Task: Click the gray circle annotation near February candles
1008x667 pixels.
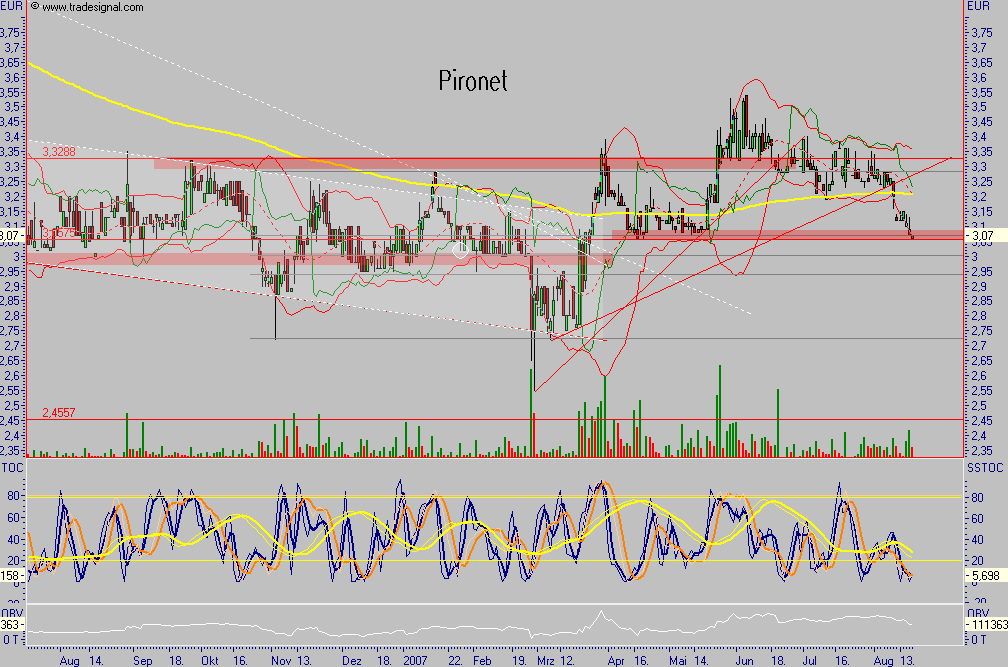Action: tap(460, 250)
